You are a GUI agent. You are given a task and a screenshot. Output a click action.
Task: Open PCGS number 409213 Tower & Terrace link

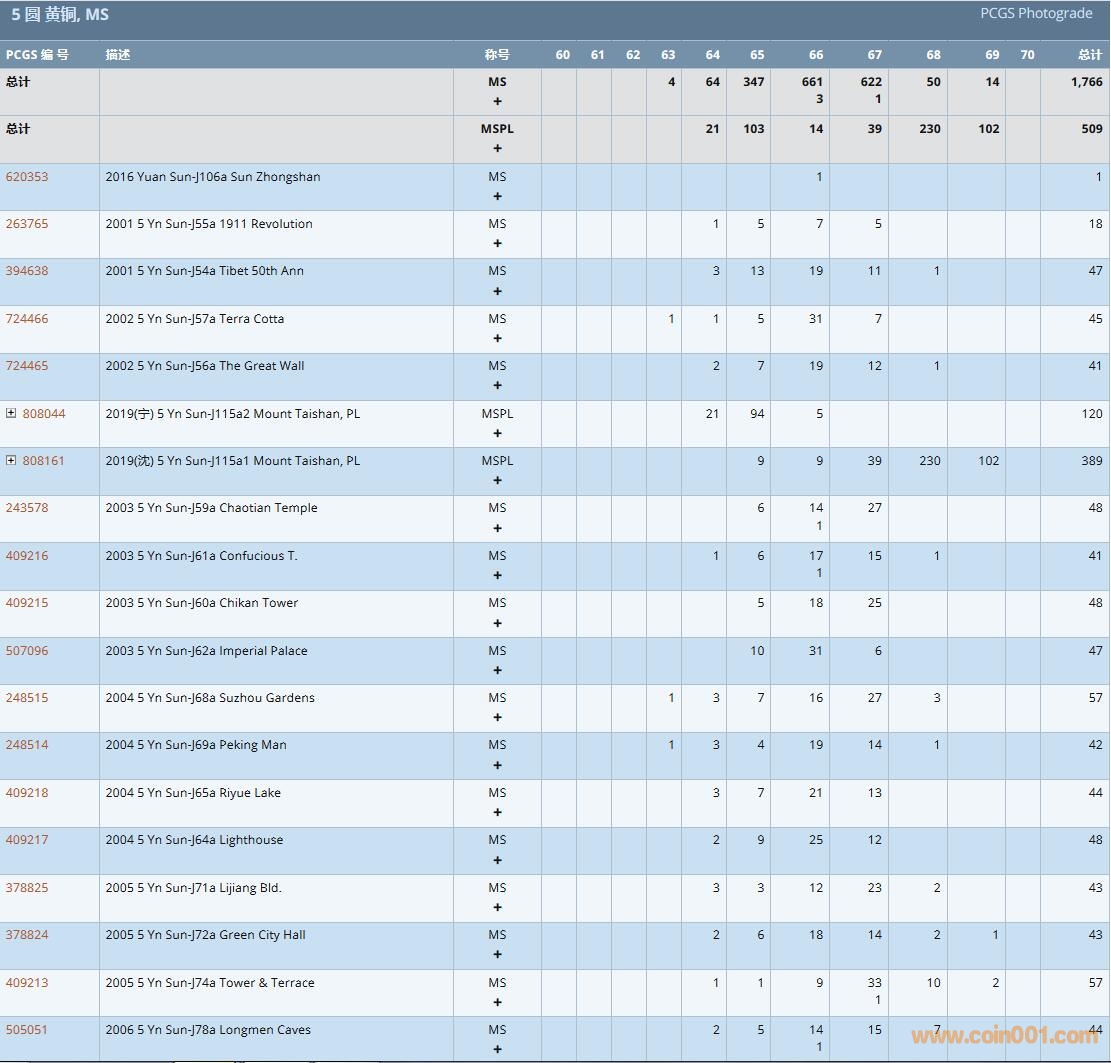coord(27,983)
